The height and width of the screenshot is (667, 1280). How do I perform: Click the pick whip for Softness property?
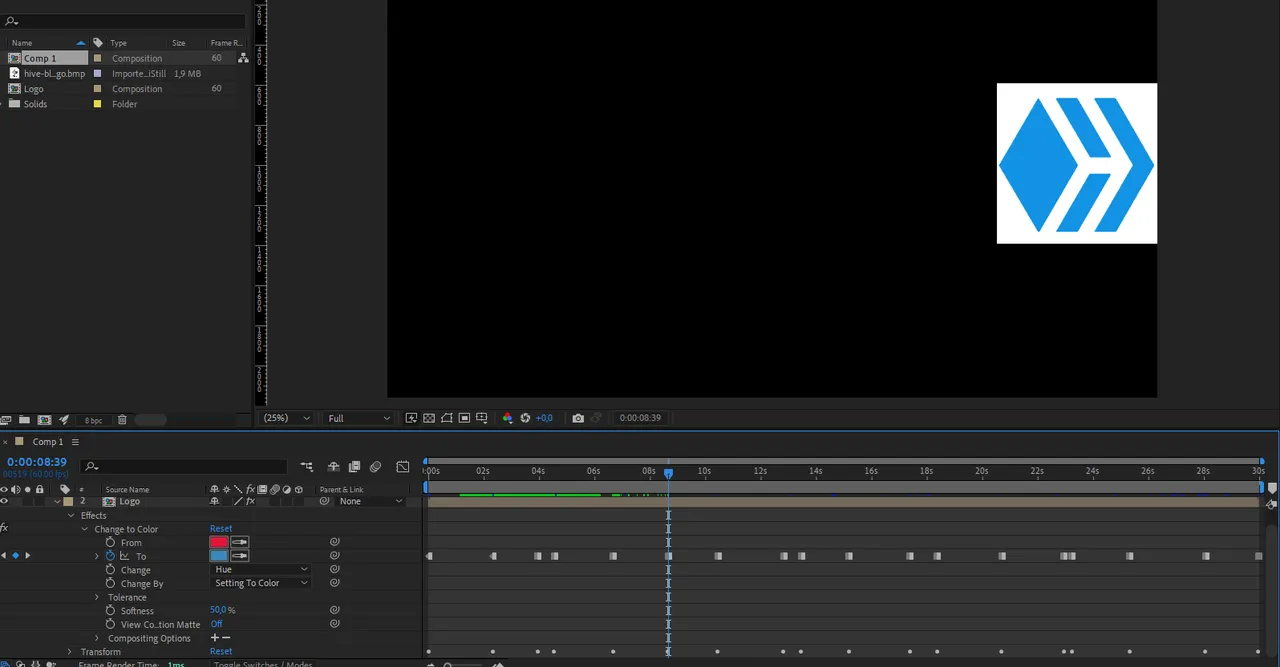pyautogui.click(x=335, y=610)
